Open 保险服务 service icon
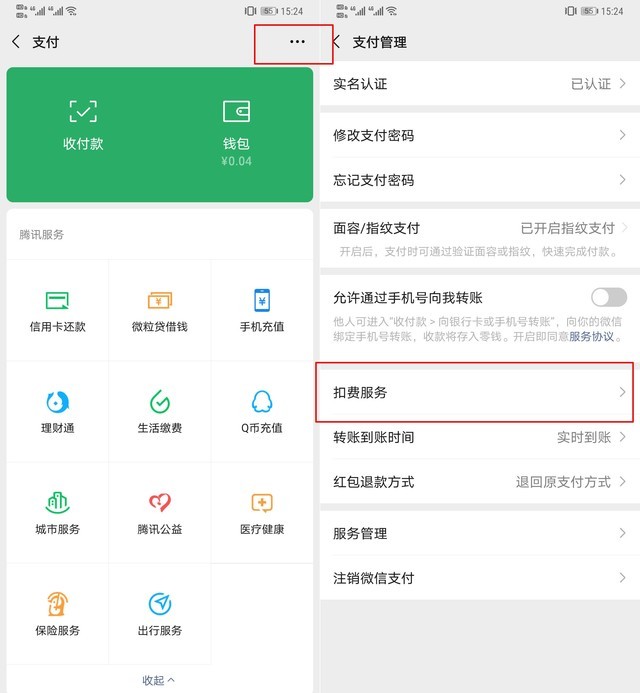The height and width of the screenshot is (693, 640). [x=57, y=604]
